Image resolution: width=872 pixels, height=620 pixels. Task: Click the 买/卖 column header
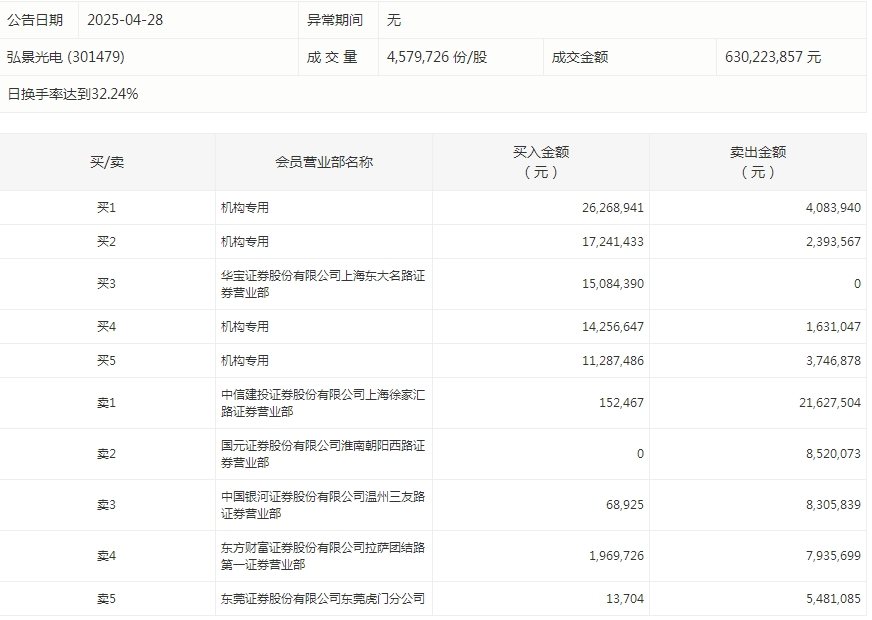107,162
